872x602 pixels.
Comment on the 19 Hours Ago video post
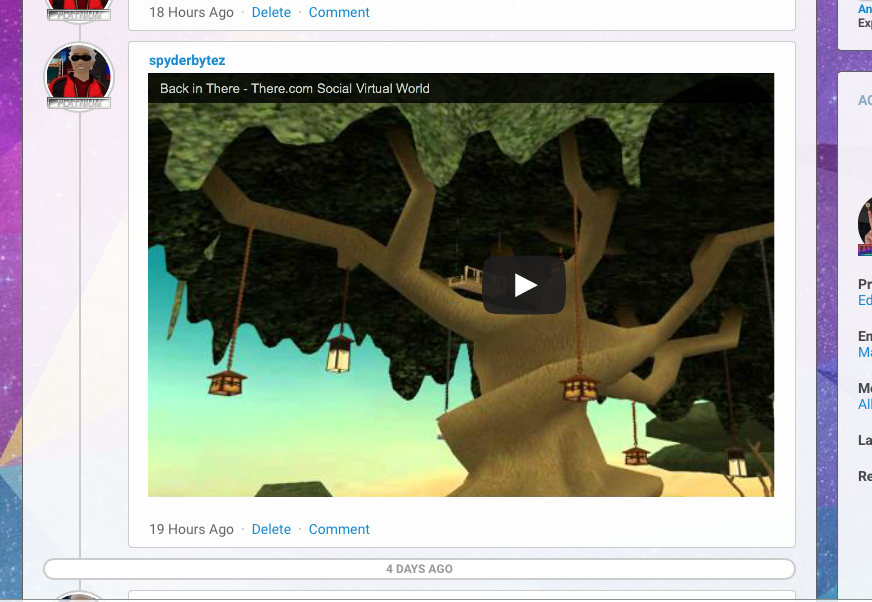(339, 530)
